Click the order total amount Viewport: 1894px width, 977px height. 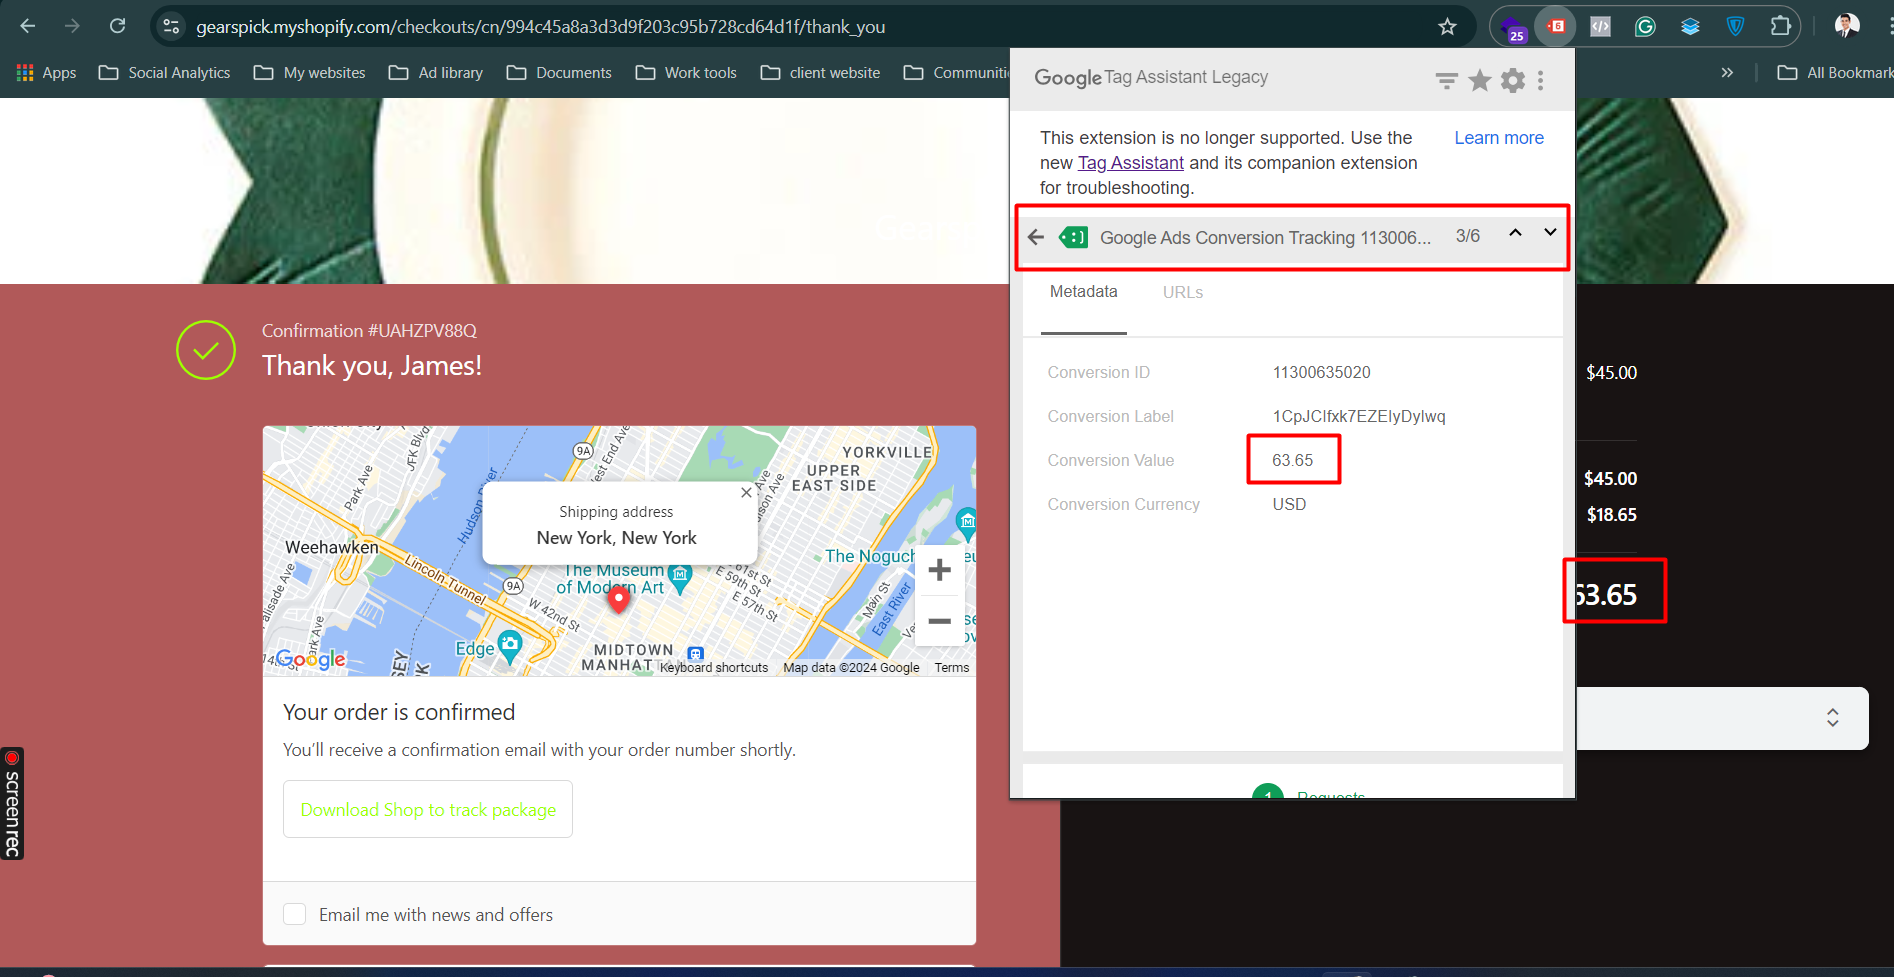1606,595
